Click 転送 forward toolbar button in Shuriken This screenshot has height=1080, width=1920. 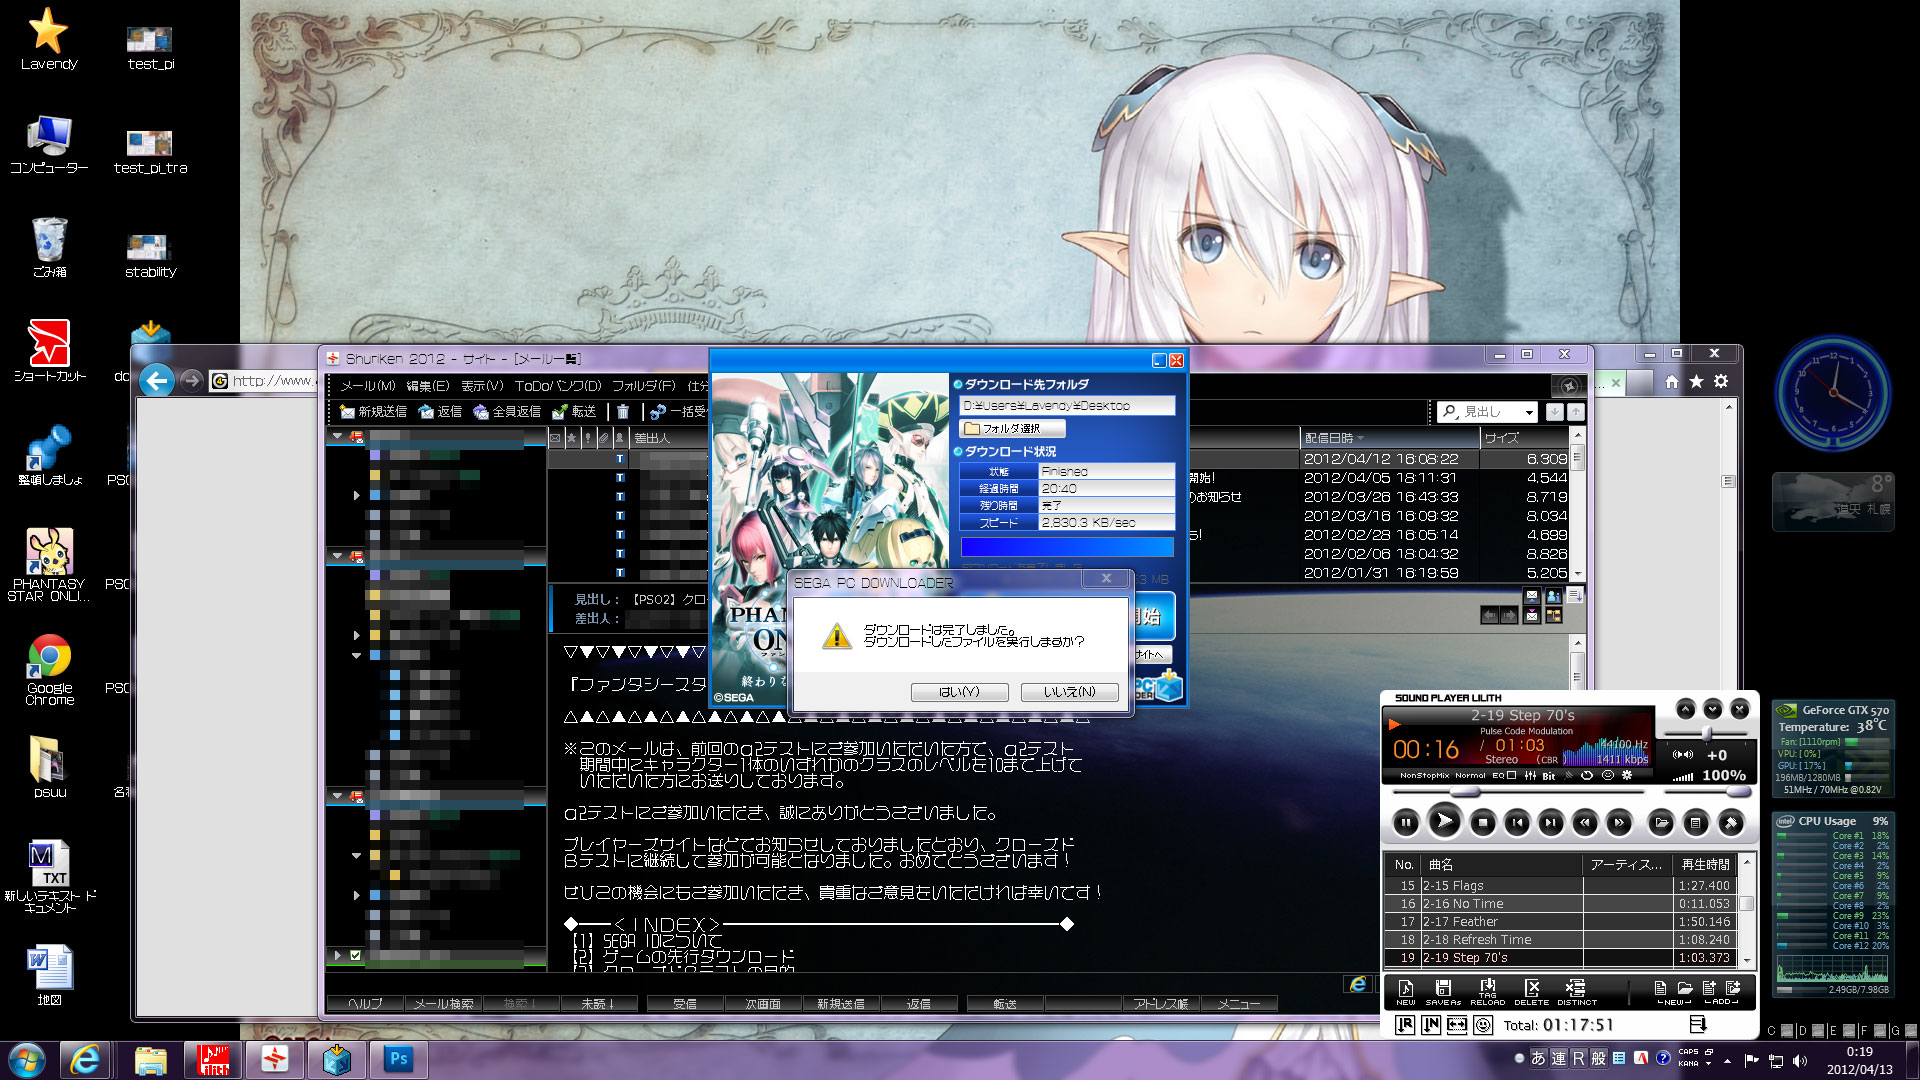[x=574, y=412]
